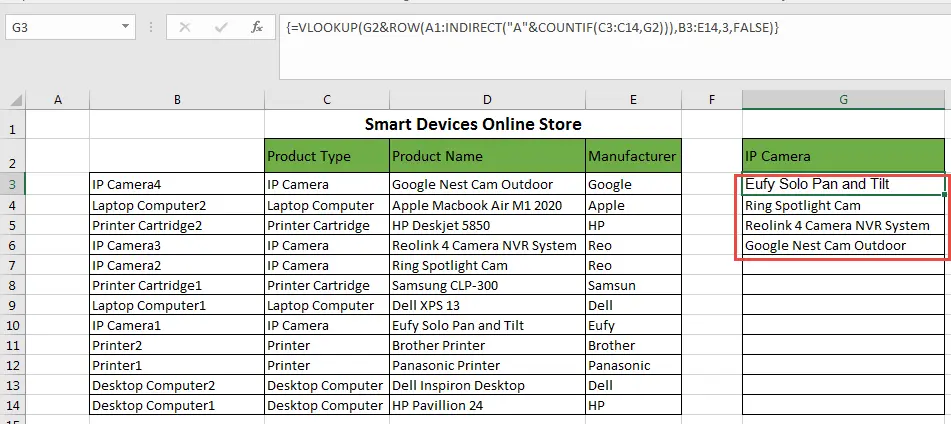
Task: Click inside the formula bar VLOOKUP text
Action: pyautogui.click(x=533, y=27)
